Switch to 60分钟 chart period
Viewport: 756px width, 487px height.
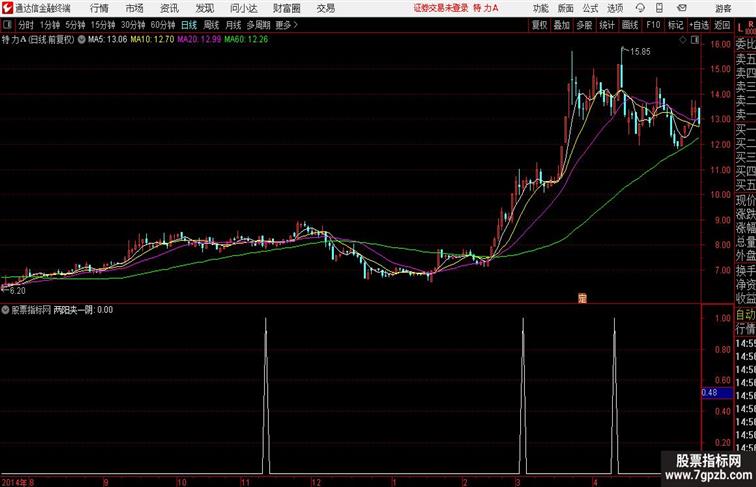click(x=163, y=25)
